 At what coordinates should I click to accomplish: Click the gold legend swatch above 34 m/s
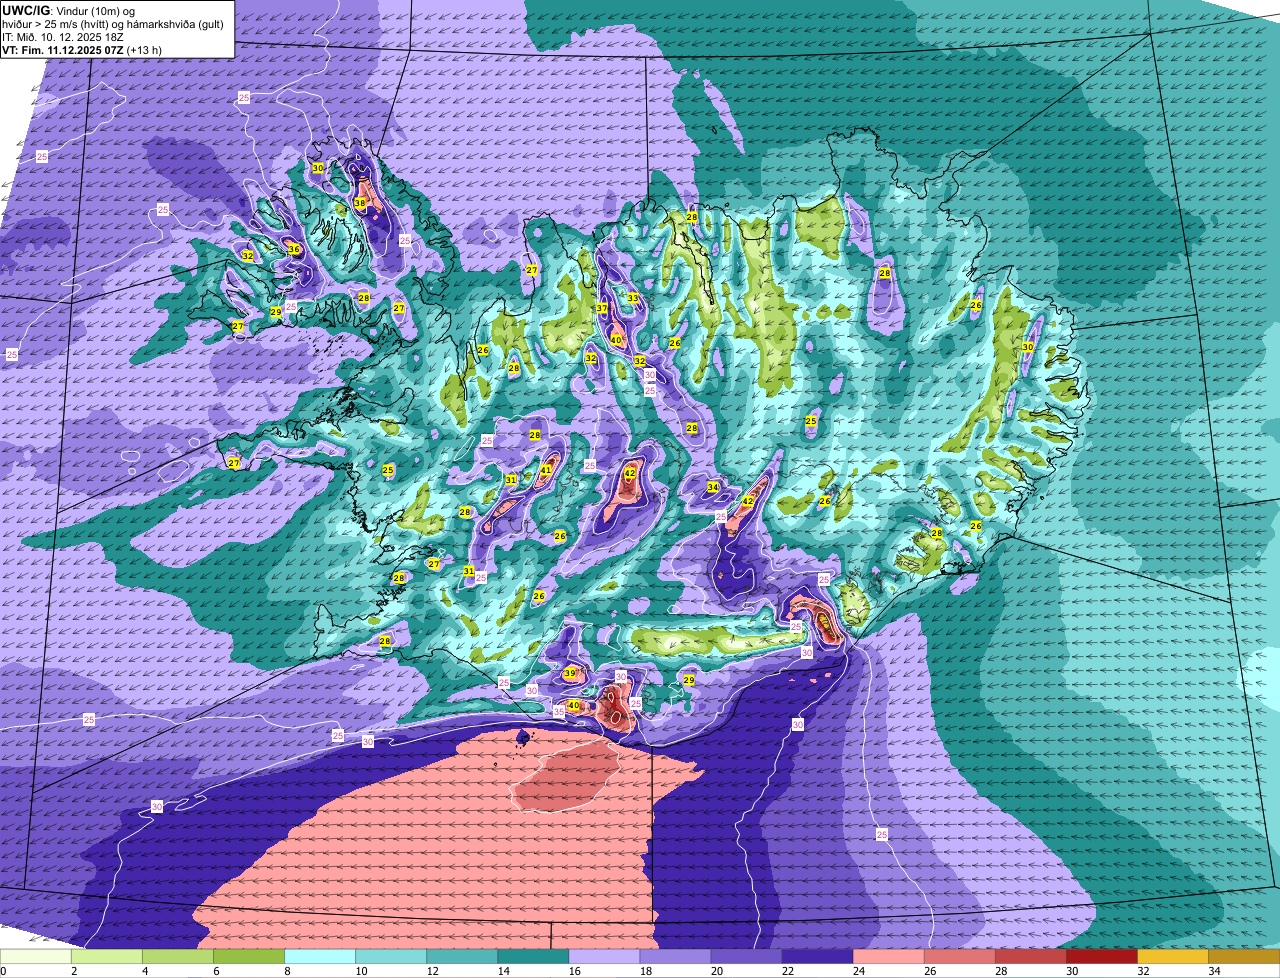[x=1243, y=957]
